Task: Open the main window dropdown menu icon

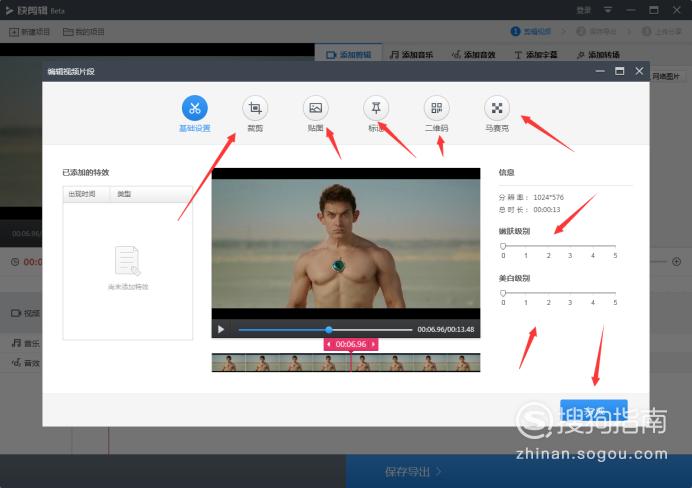Action: pyautogui.click(x=608, y=10)
